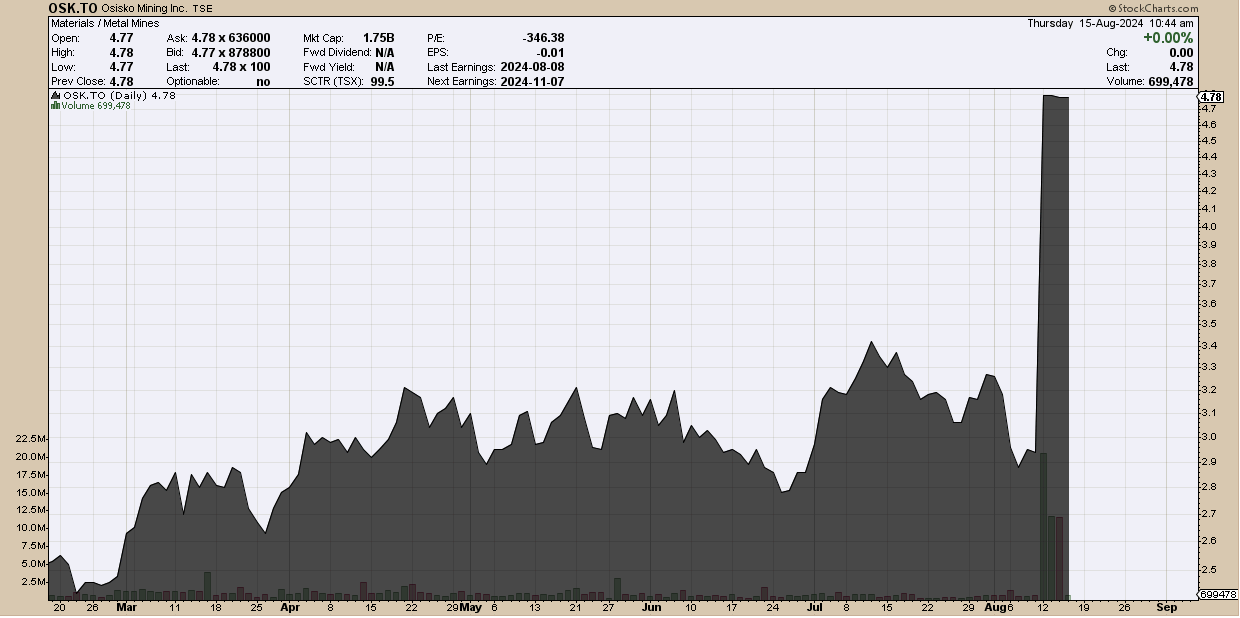The width and height of the screenshot is (1240, 618).
Task: Click the Apr label on date axis
Action: tap(290, 607)
